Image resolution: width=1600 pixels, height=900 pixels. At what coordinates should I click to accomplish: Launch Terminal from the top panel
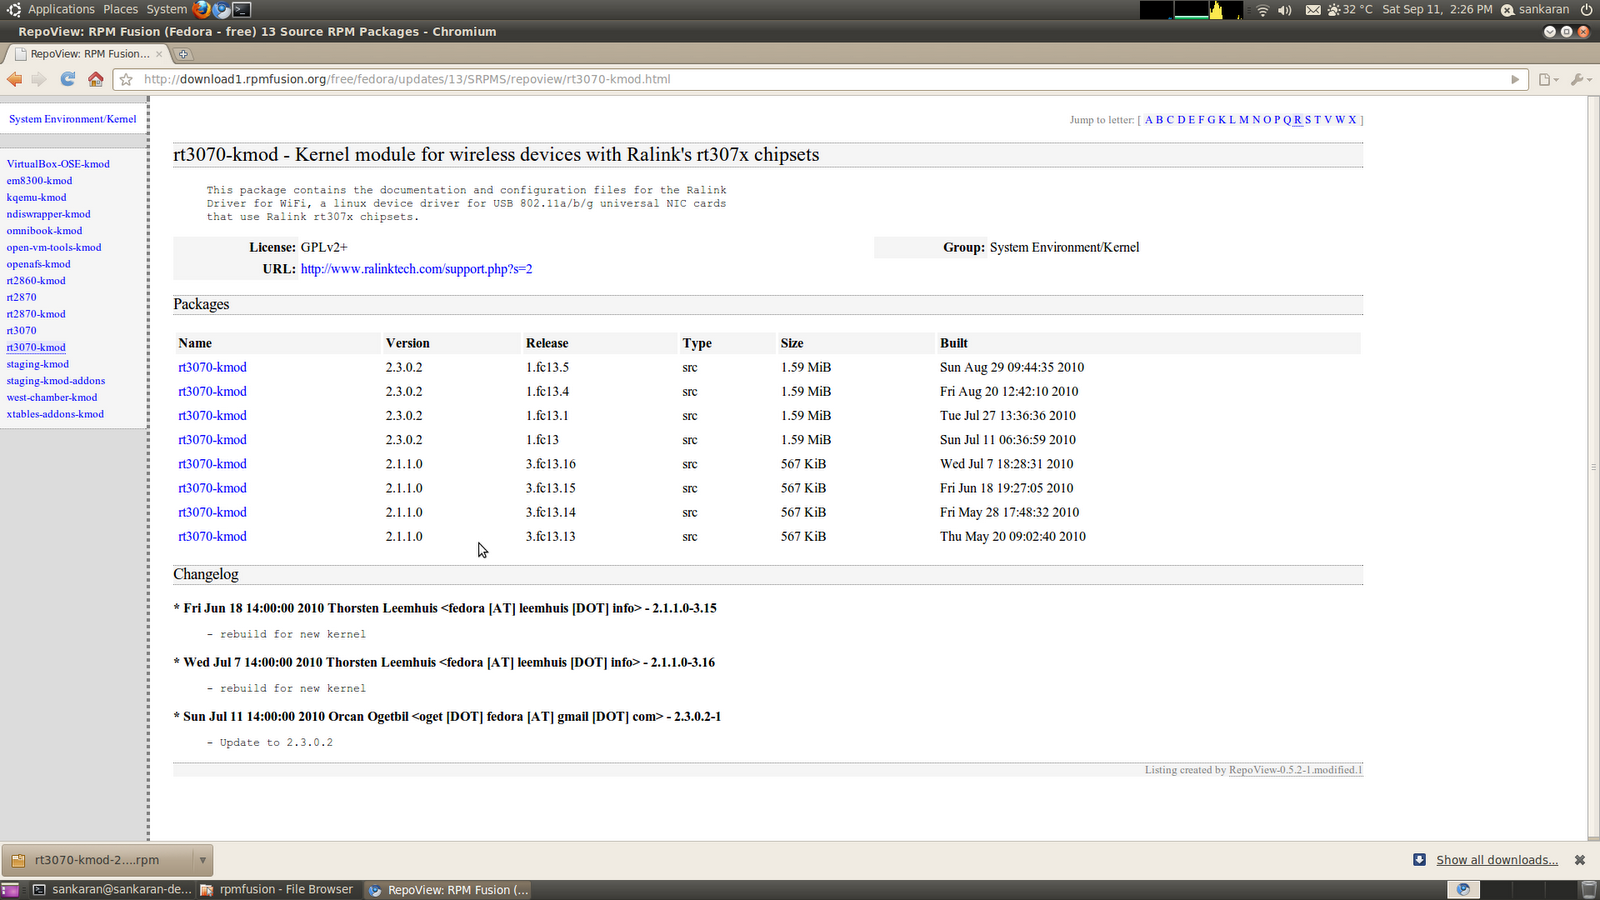click(x=242, y=9)
